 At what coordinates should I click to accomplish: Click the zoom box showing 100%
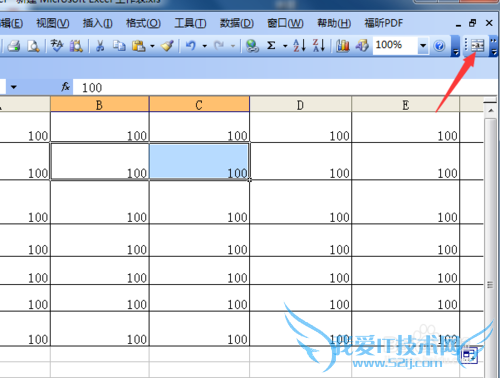click(395, 45)
